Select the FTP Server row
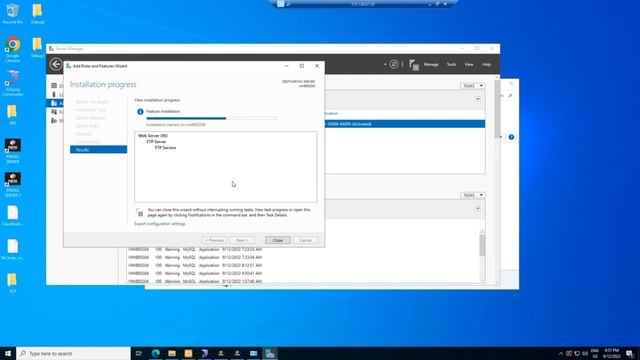This screenshot has height=360, width=640. pyautogui.click(x=156, y=142)
